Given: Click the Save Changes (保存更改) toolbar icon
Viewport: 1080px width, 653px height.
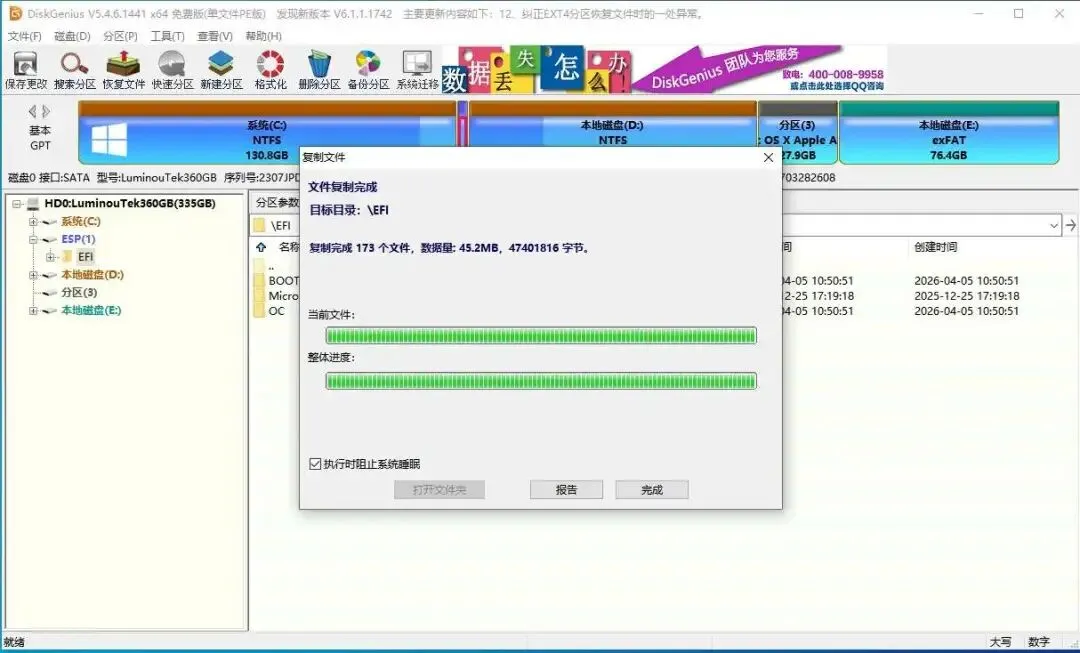Looking at the screenshot, I should click(25, 70).
